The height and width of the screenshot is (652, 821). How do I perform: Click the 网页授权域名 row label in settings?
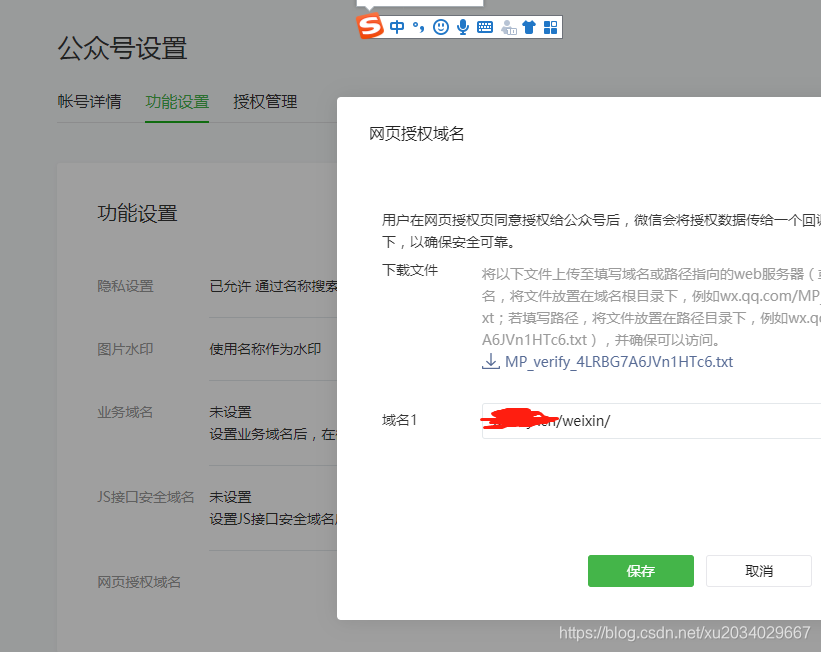click(x=139, y=582)
